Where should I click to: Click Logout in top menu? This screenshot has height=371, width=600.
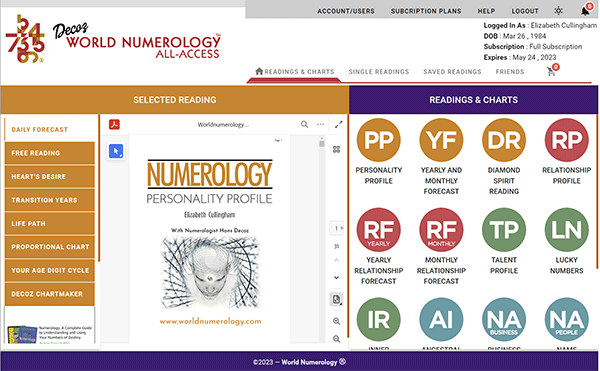525,11
